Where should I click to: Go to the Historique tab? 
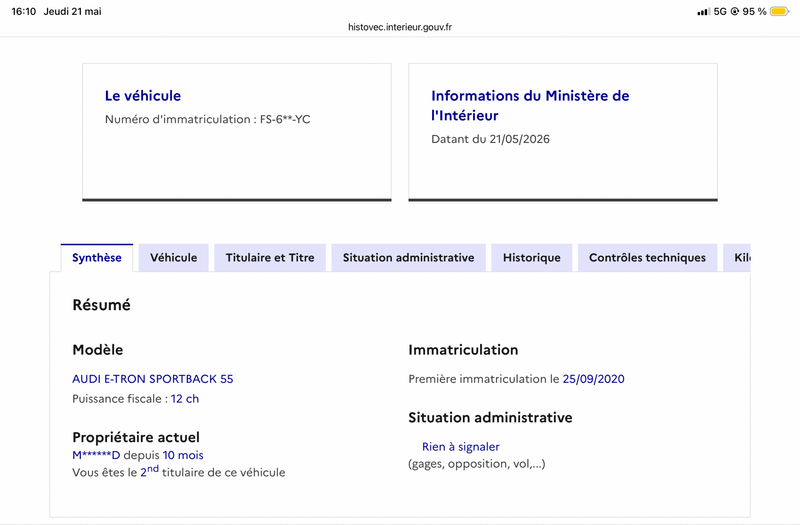[x=532, y=258]
